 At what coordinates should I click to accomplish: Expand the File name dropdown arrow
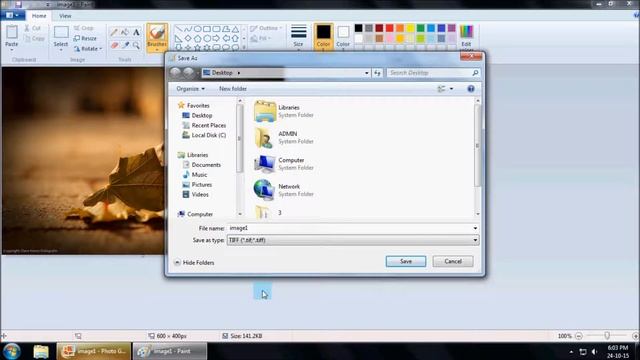point(475,228)
